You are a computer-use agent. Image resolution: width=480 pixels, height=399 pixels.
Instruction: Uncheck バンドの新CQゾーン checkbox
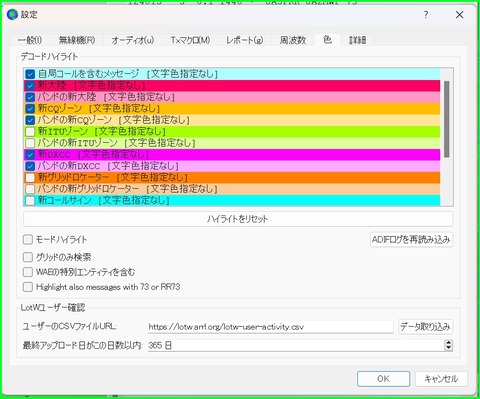(30, 120)
